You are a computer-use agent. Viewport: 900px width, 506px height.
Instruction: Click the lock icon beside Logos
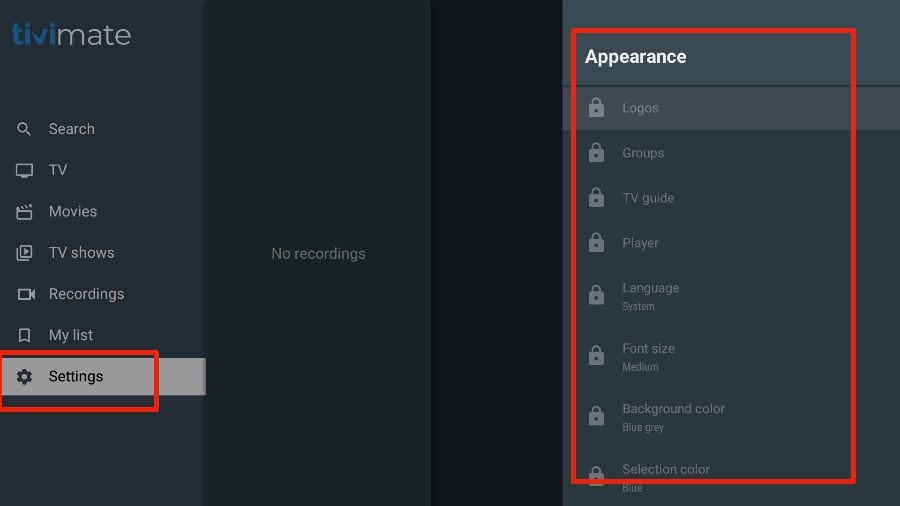tap(596, 108)
